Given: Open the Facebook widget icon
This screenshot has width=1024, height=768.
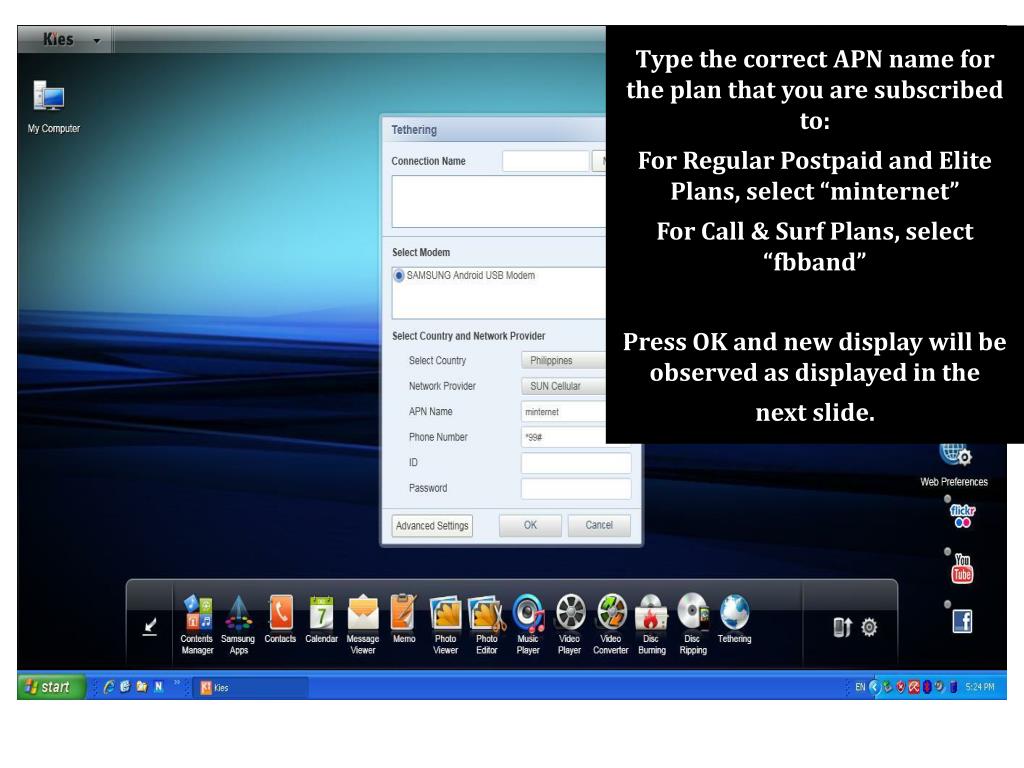Looking at the screenshot, I should click(963, 621).
